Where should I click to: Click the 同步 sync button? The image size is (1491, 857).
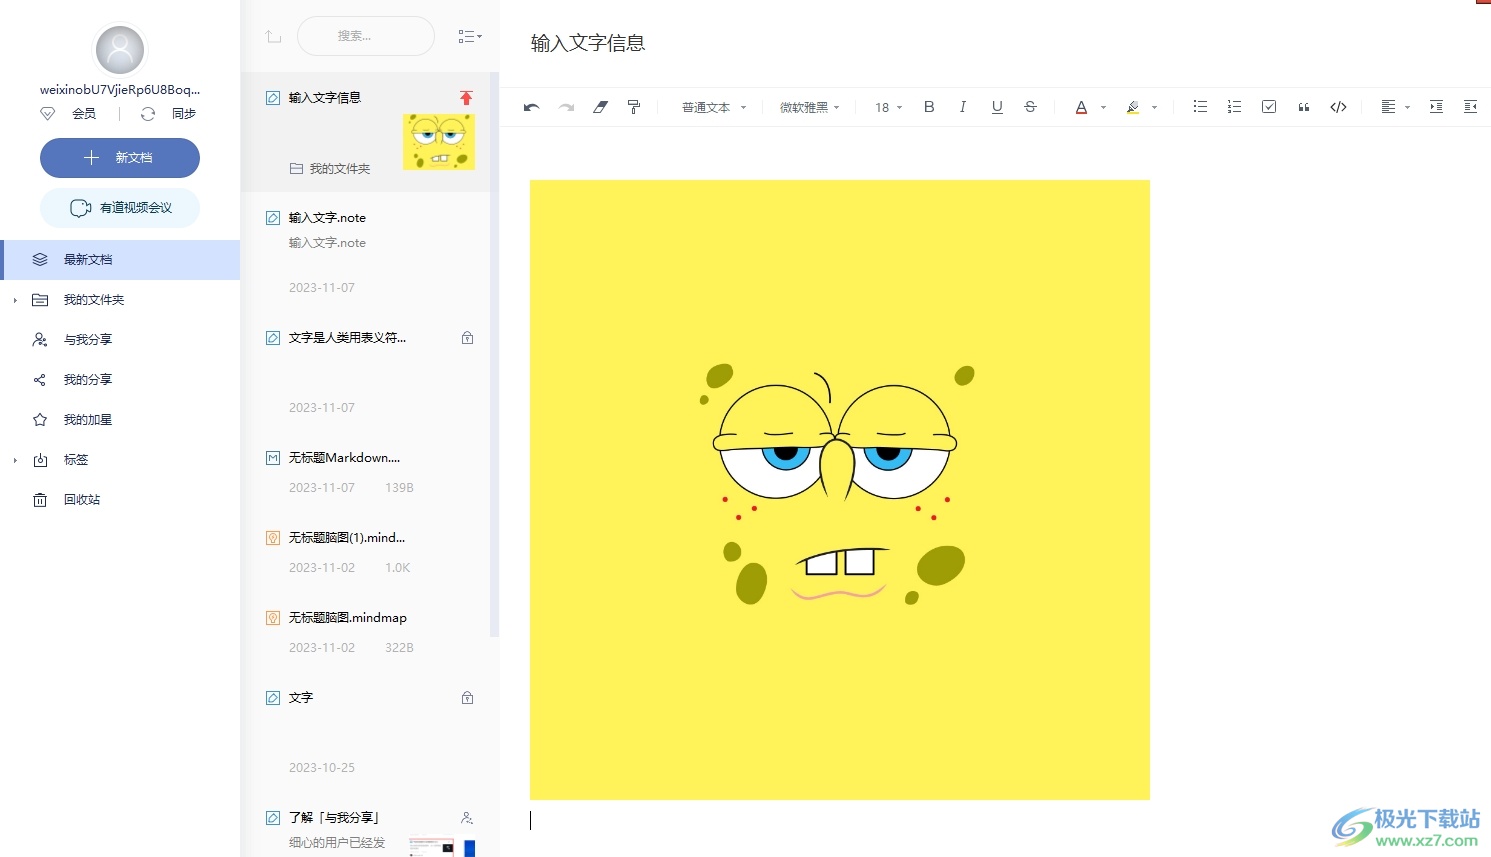184,114
